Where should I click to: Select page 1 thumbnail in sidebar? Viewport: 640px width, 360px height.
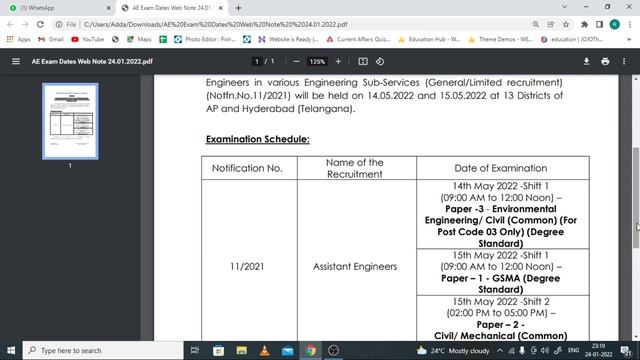tap(70, 121)
